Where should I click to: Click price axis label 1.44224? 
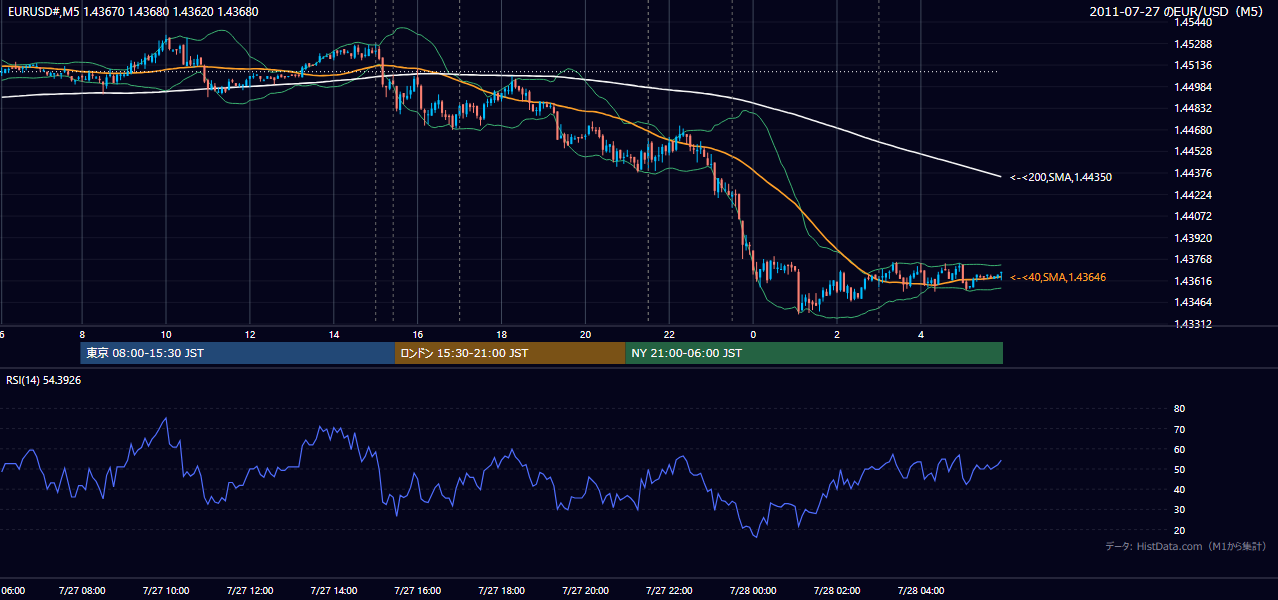click(x=1194, y=195)
